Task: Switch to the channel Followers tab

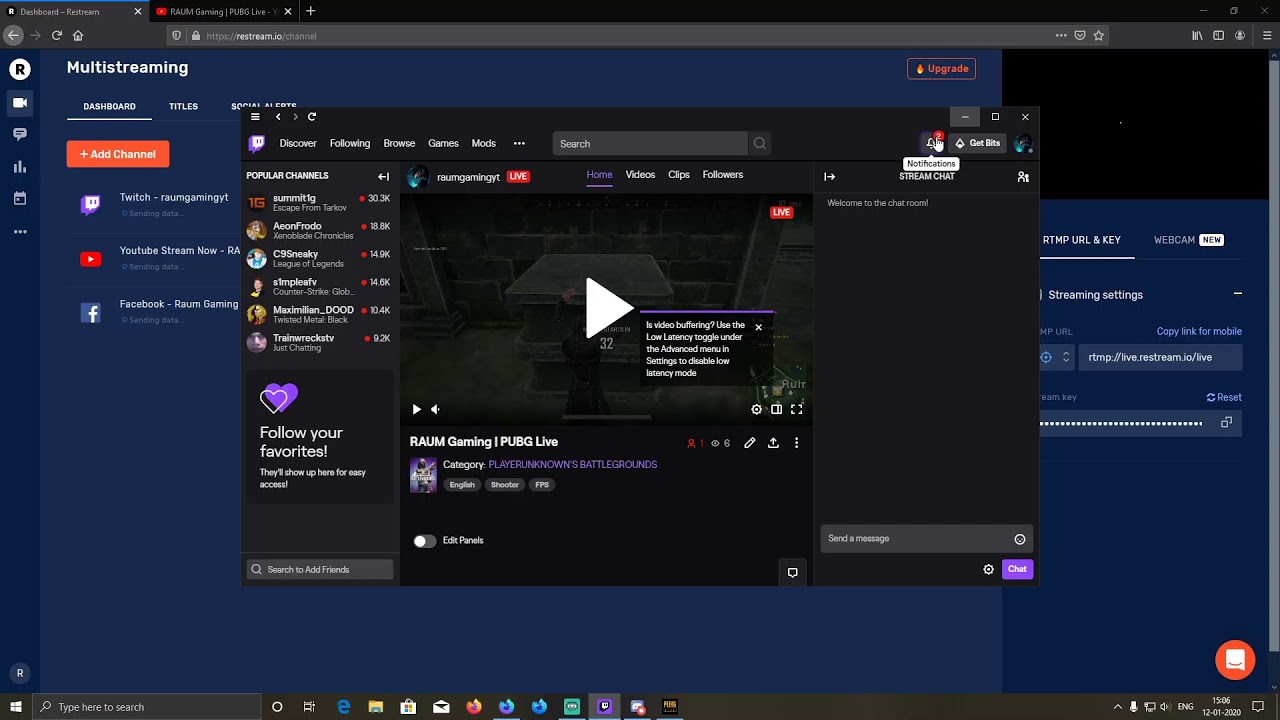Action: point(723,174)
